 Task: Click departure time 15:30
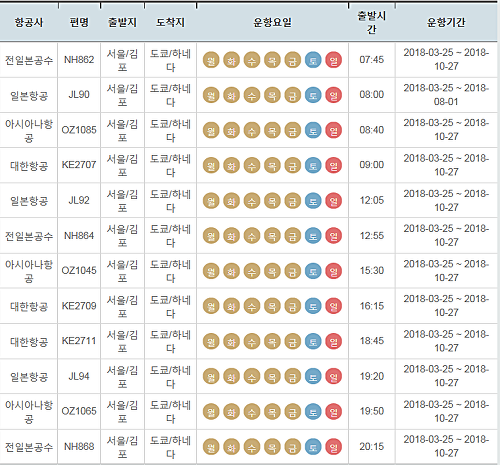click(x=372, y=270)
